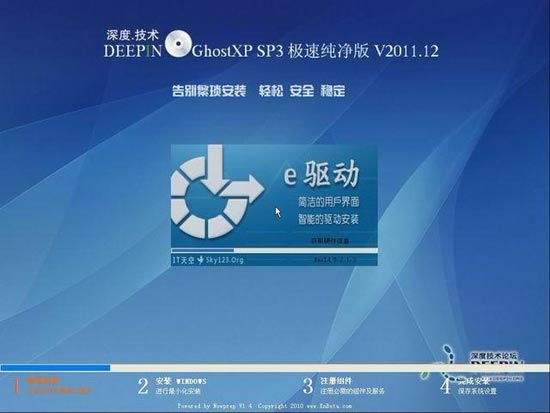The image size is (550, 413).
Task: Click the 轻松 slogan word
Action: pyautogui.click(x=271, y=91)
